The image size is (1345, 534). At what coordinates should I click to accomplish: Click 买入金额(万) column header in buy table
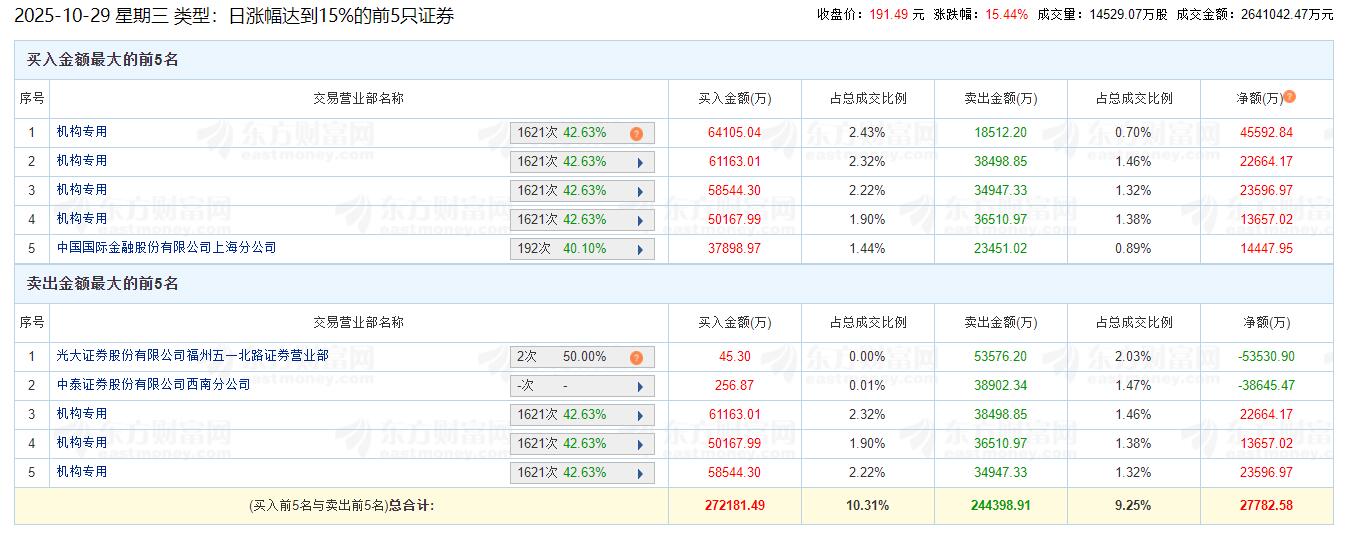[734, 99]
